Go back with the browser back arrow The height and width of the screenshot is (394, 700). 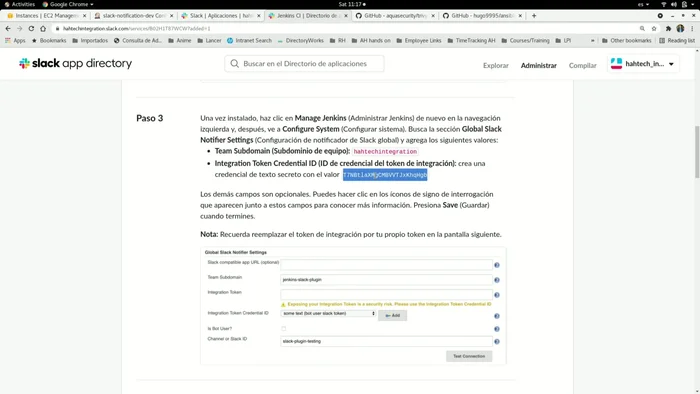pos(8,28)
